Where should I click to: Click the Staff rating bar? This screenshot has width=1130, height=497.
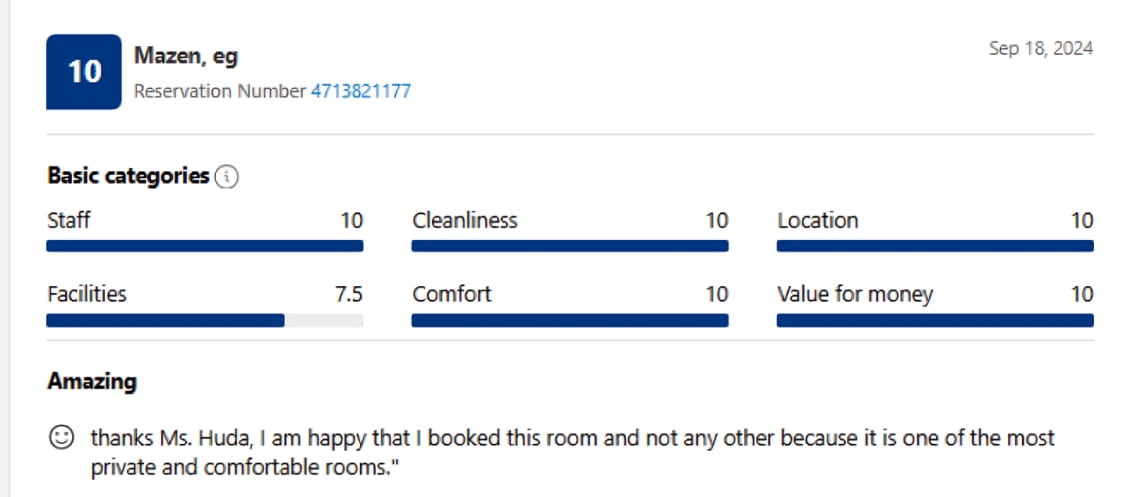click(205, 246)
